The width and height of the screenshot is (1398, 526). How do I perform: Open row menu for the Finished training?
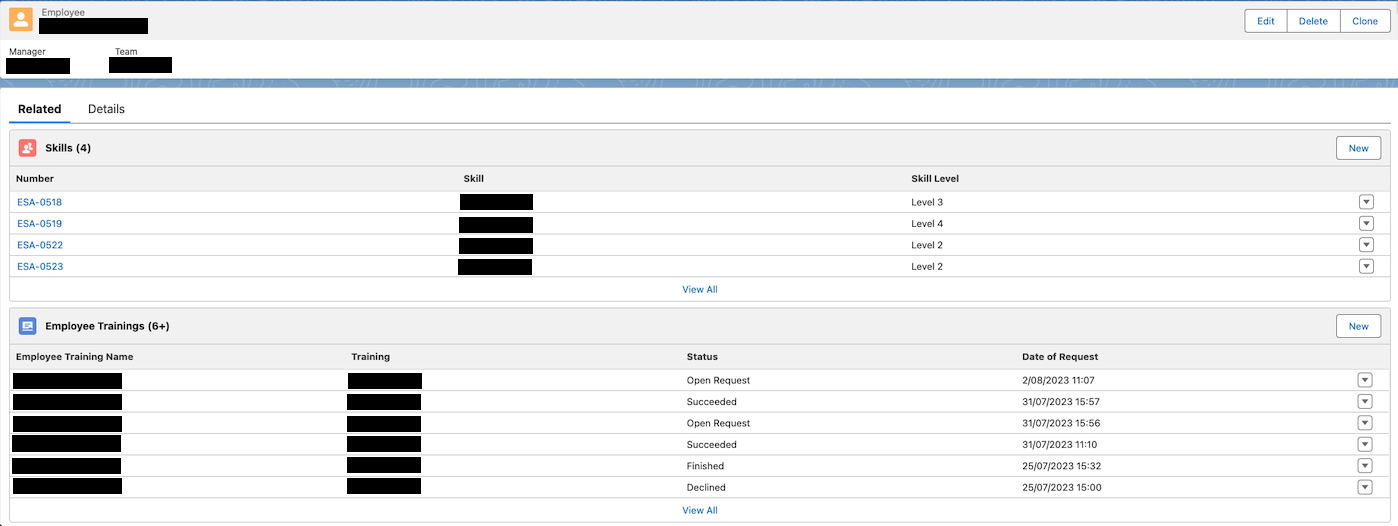pos(1365,466)
